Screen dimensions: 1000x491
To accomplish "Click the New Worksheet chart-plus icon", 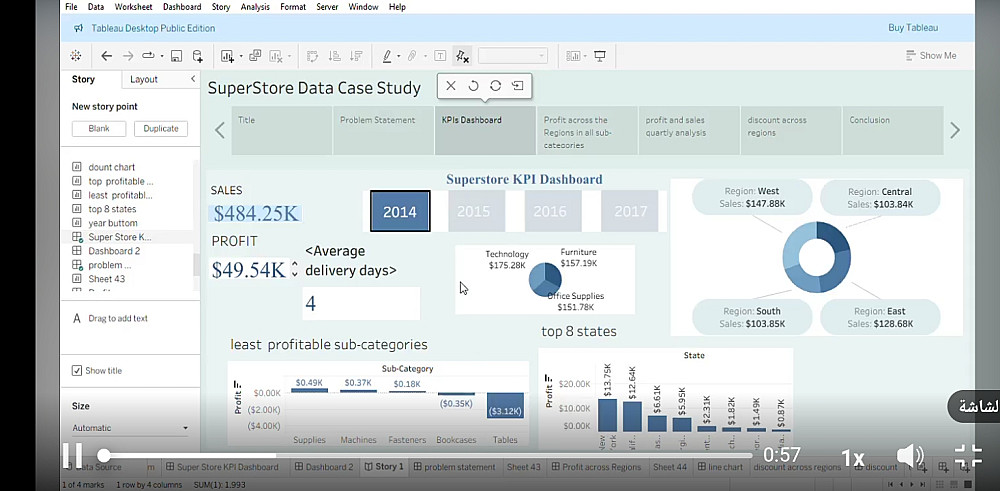I will [x=227, y=56].
